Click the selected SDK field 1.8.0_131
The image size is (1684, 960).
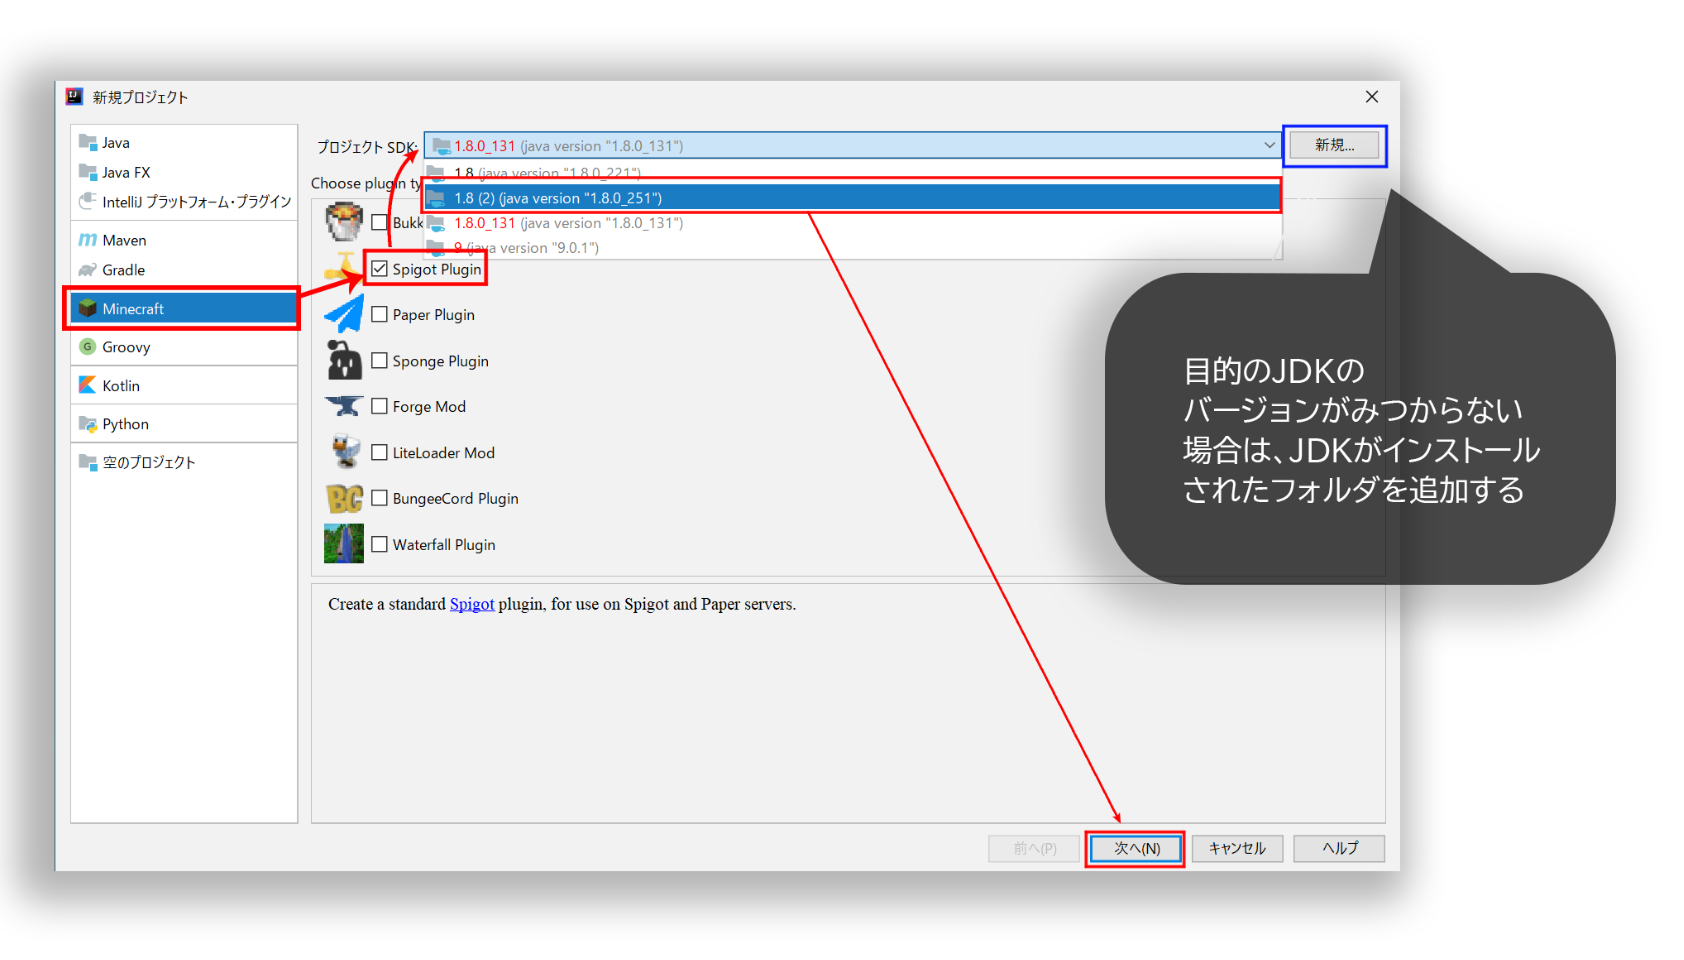[x=852, y=145]
